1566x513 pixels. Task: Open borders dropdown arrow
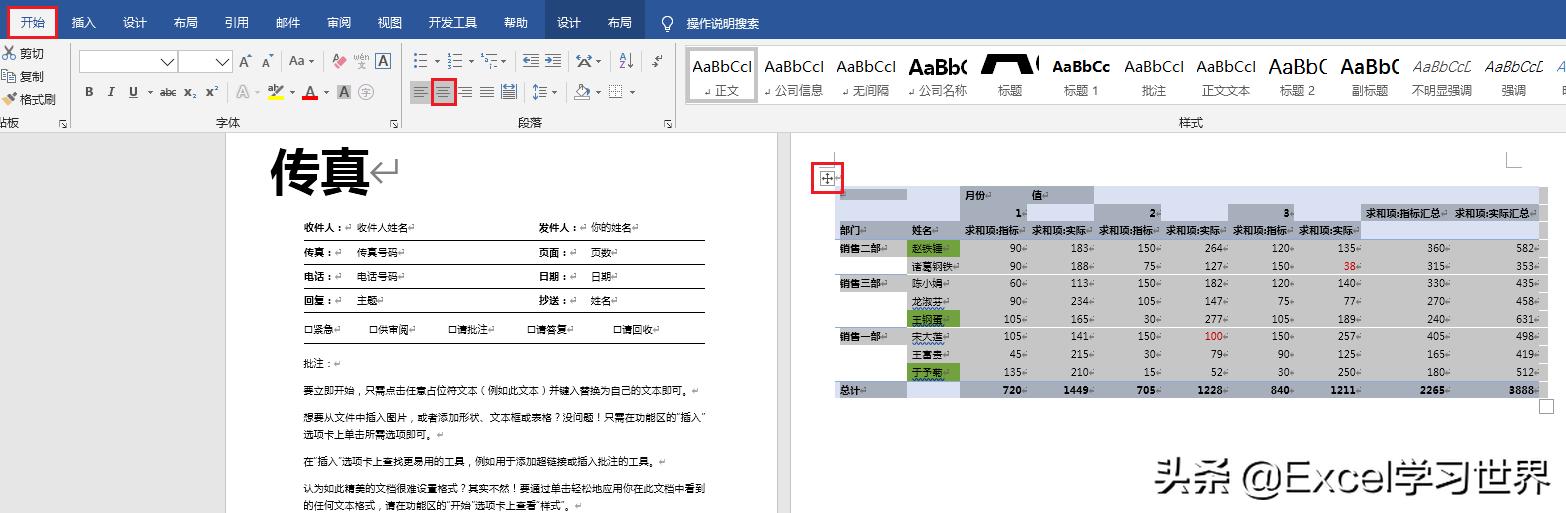(x=633, y=92)
